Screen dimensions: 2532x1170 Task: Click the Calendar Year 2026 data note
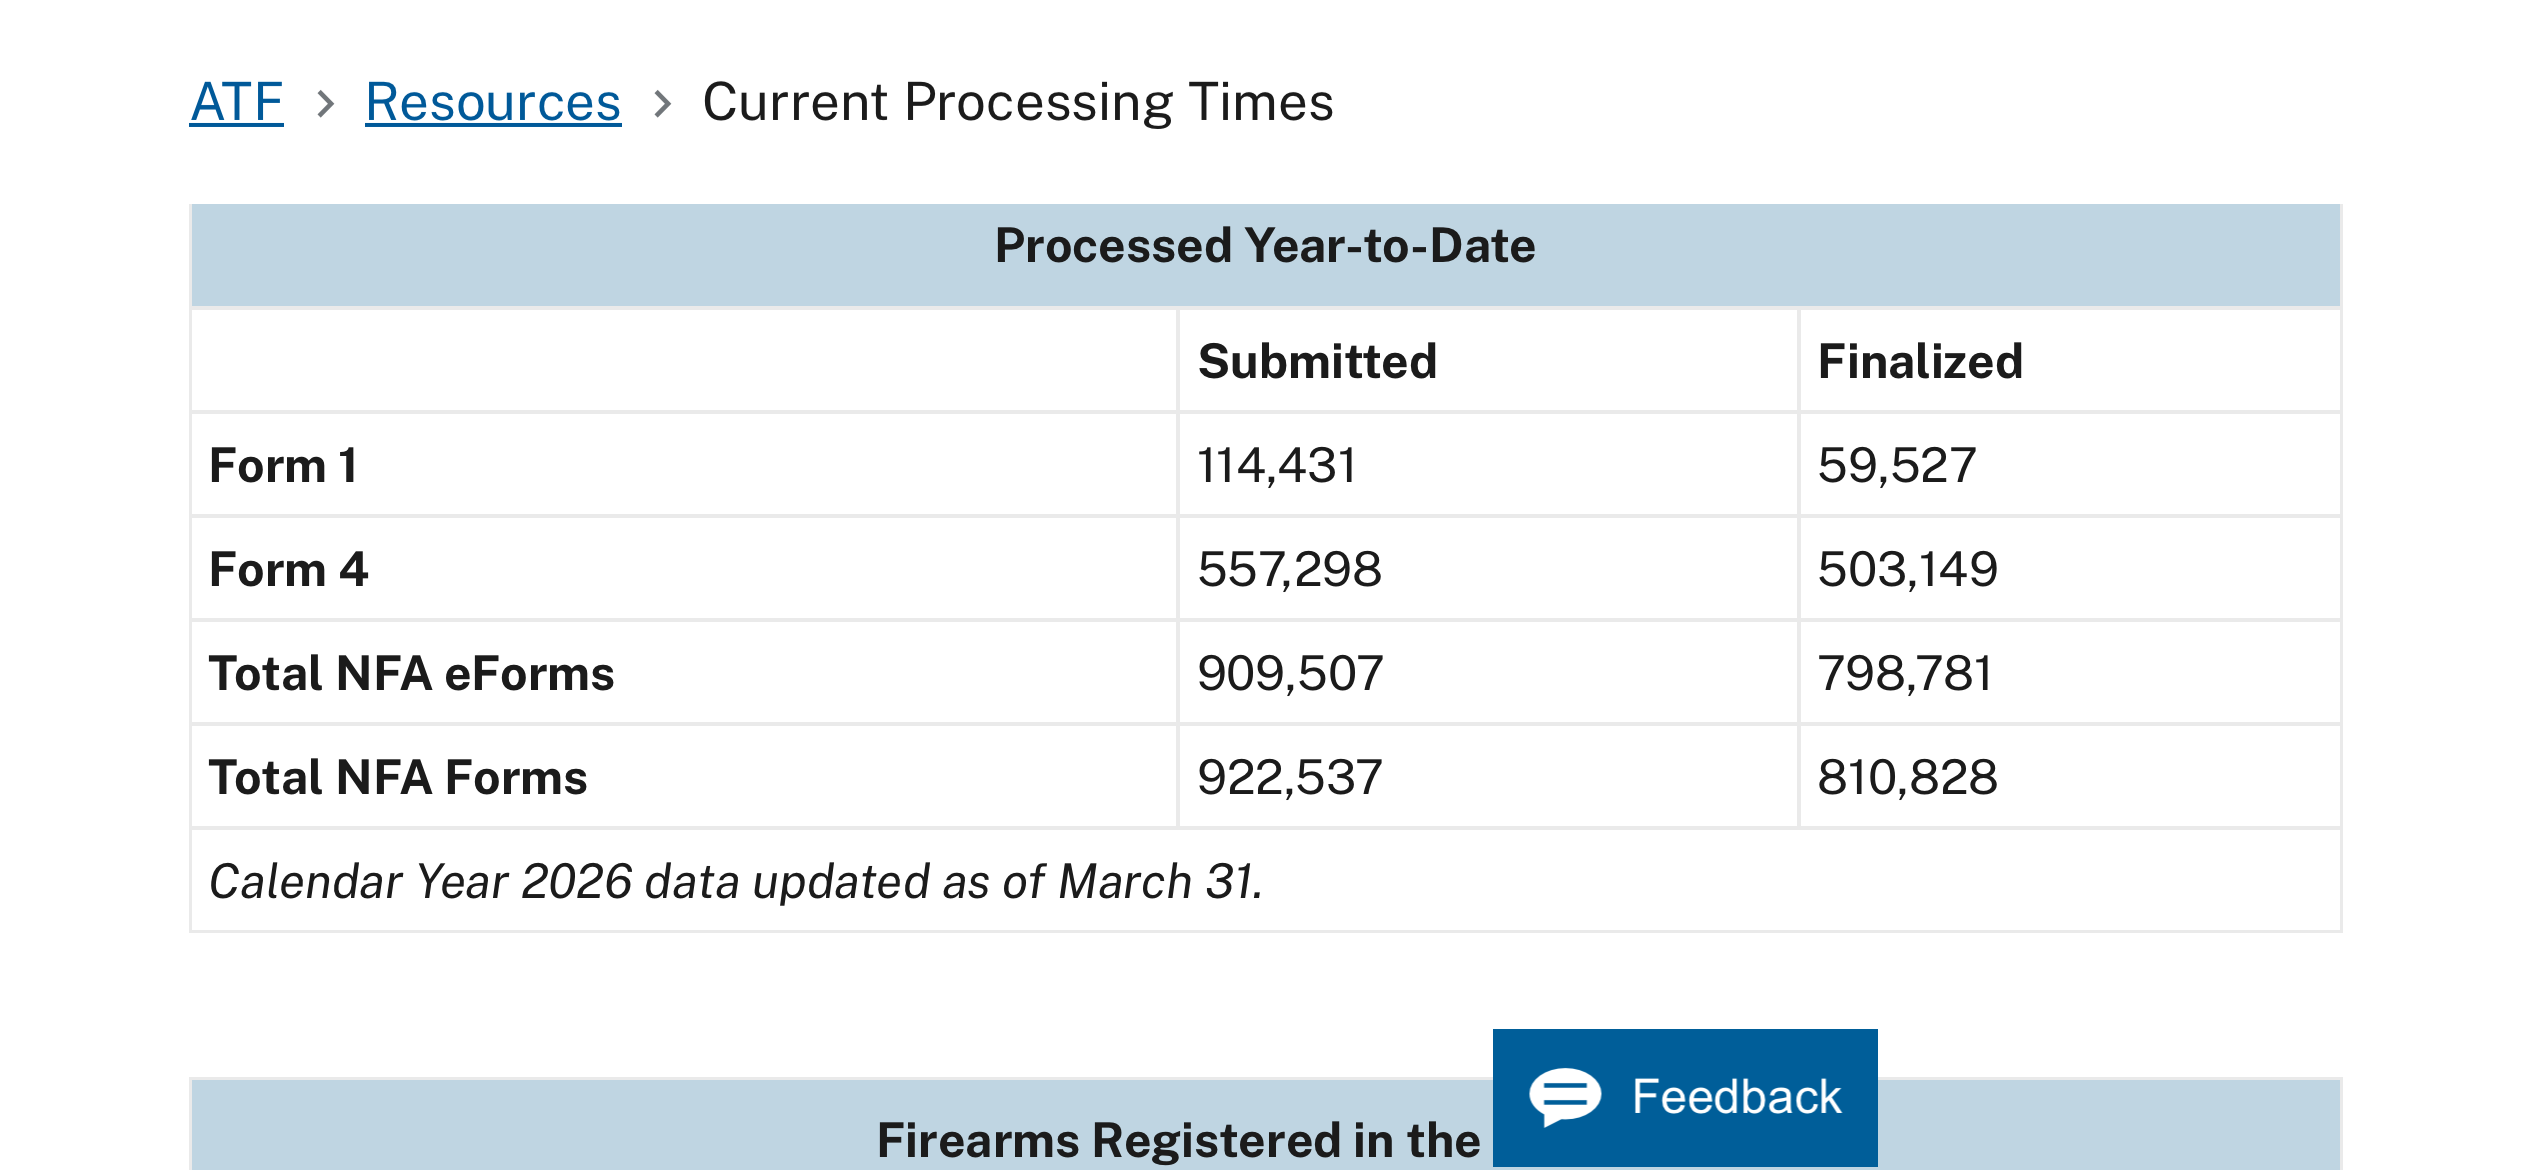click(736, 881)
